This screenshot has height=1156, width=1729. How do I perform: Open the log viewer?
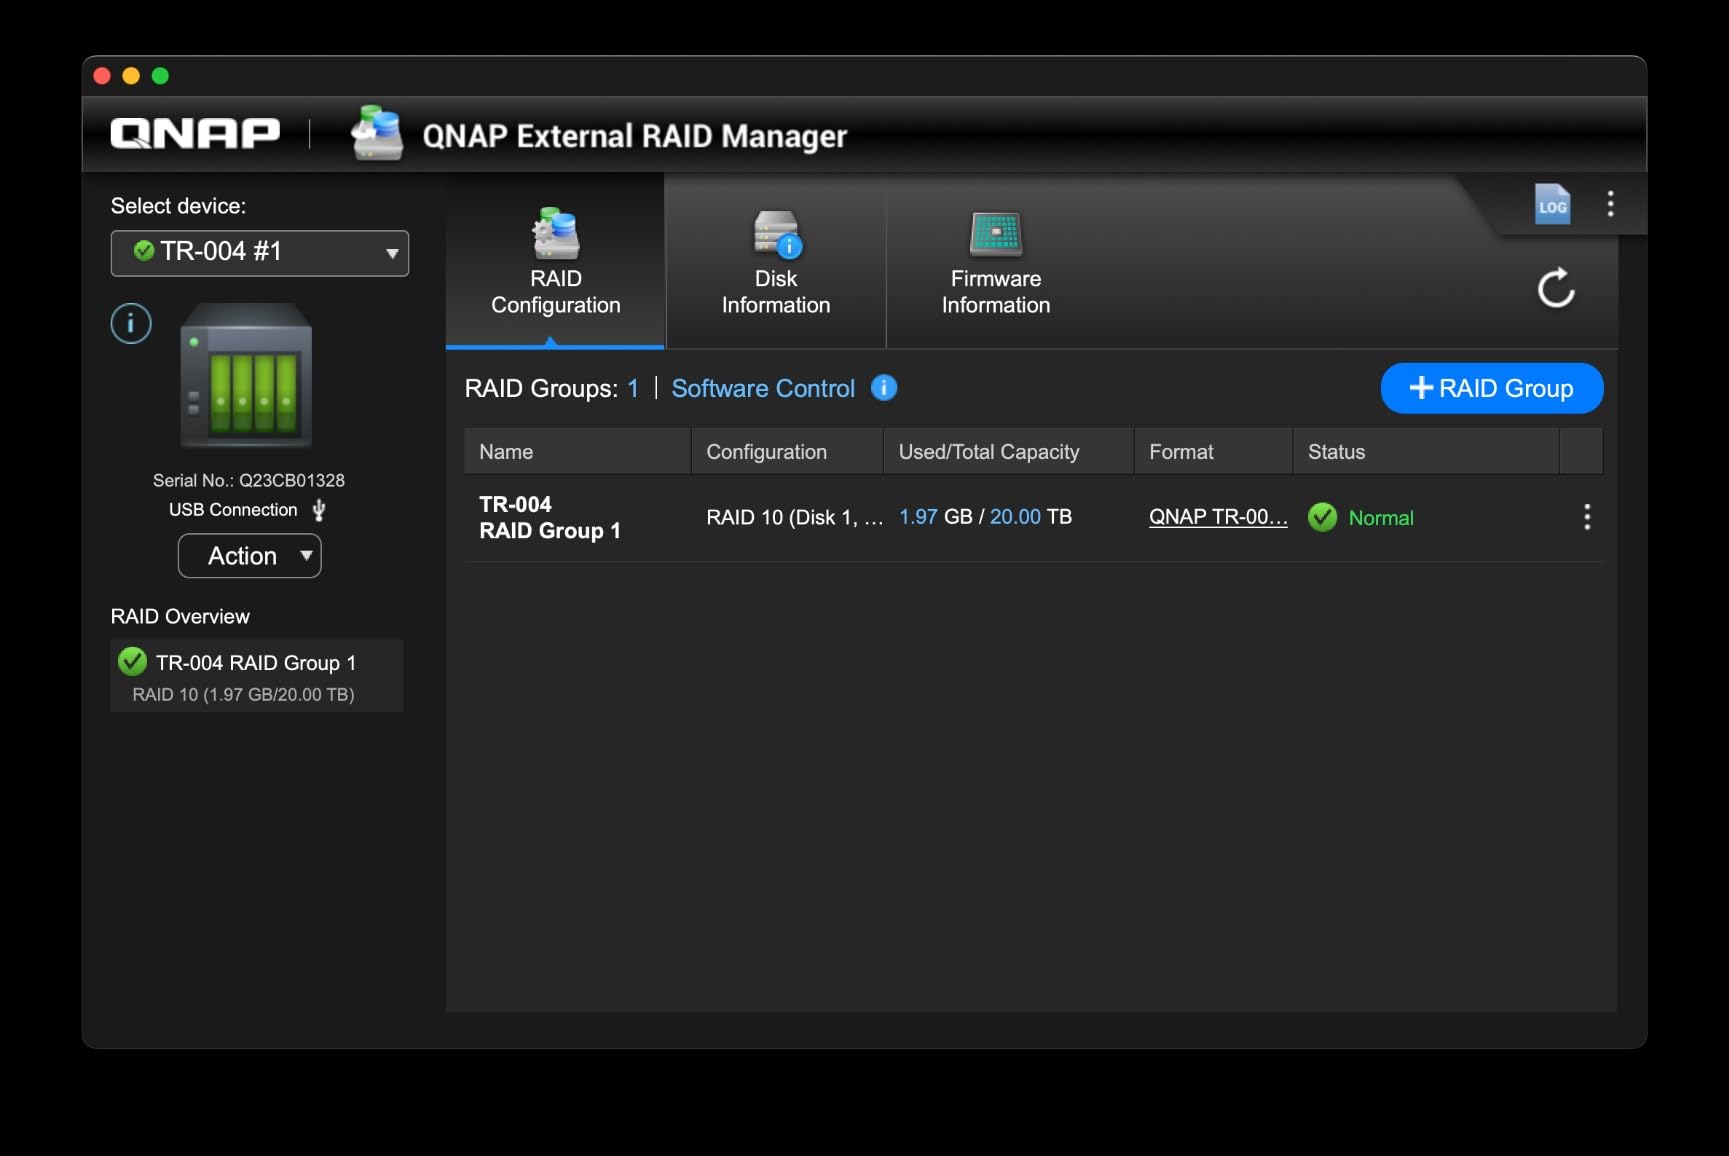tap(1551, 204)
